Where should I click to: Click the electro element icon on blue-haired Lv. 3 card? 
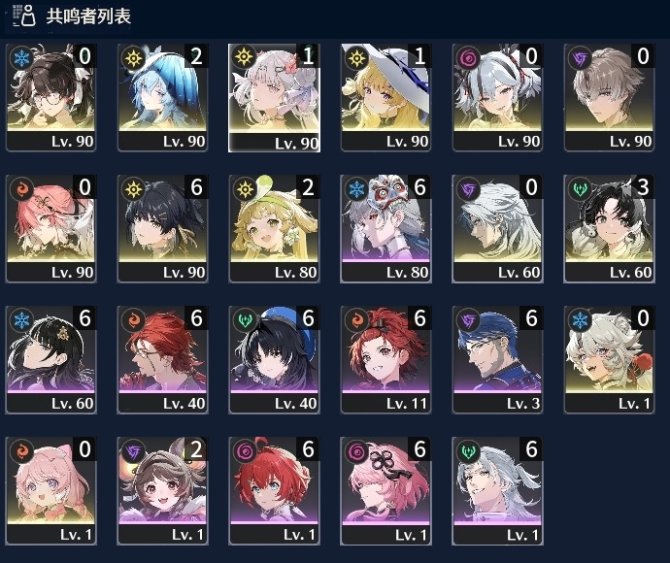point(468,320)
